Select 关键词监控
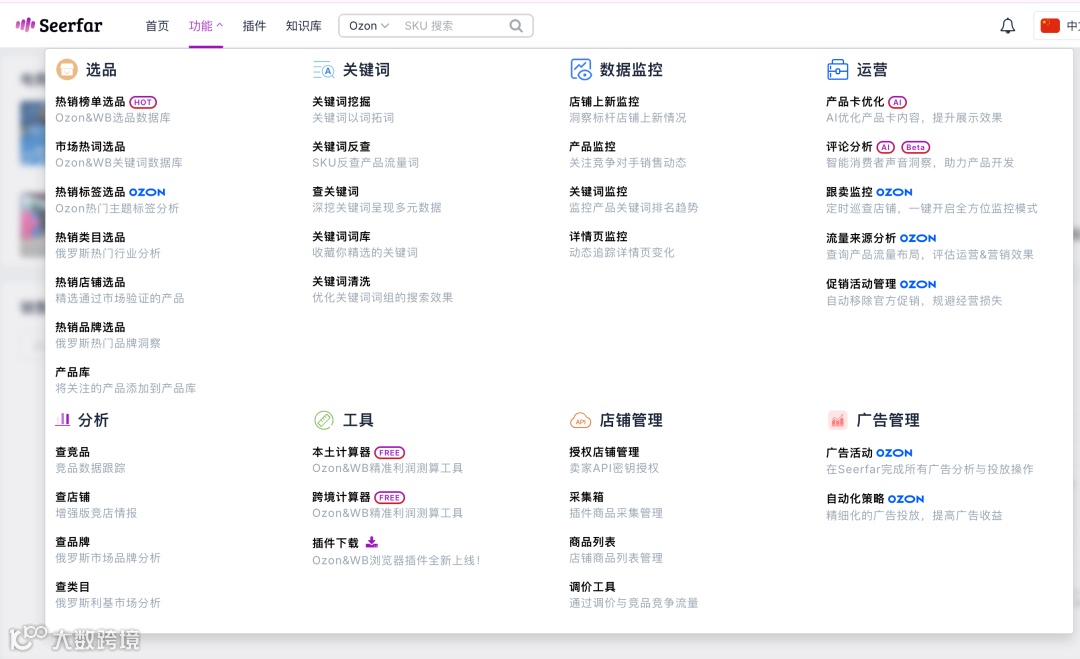Viewport: 1080px width, 659px height. coord(598,191)
